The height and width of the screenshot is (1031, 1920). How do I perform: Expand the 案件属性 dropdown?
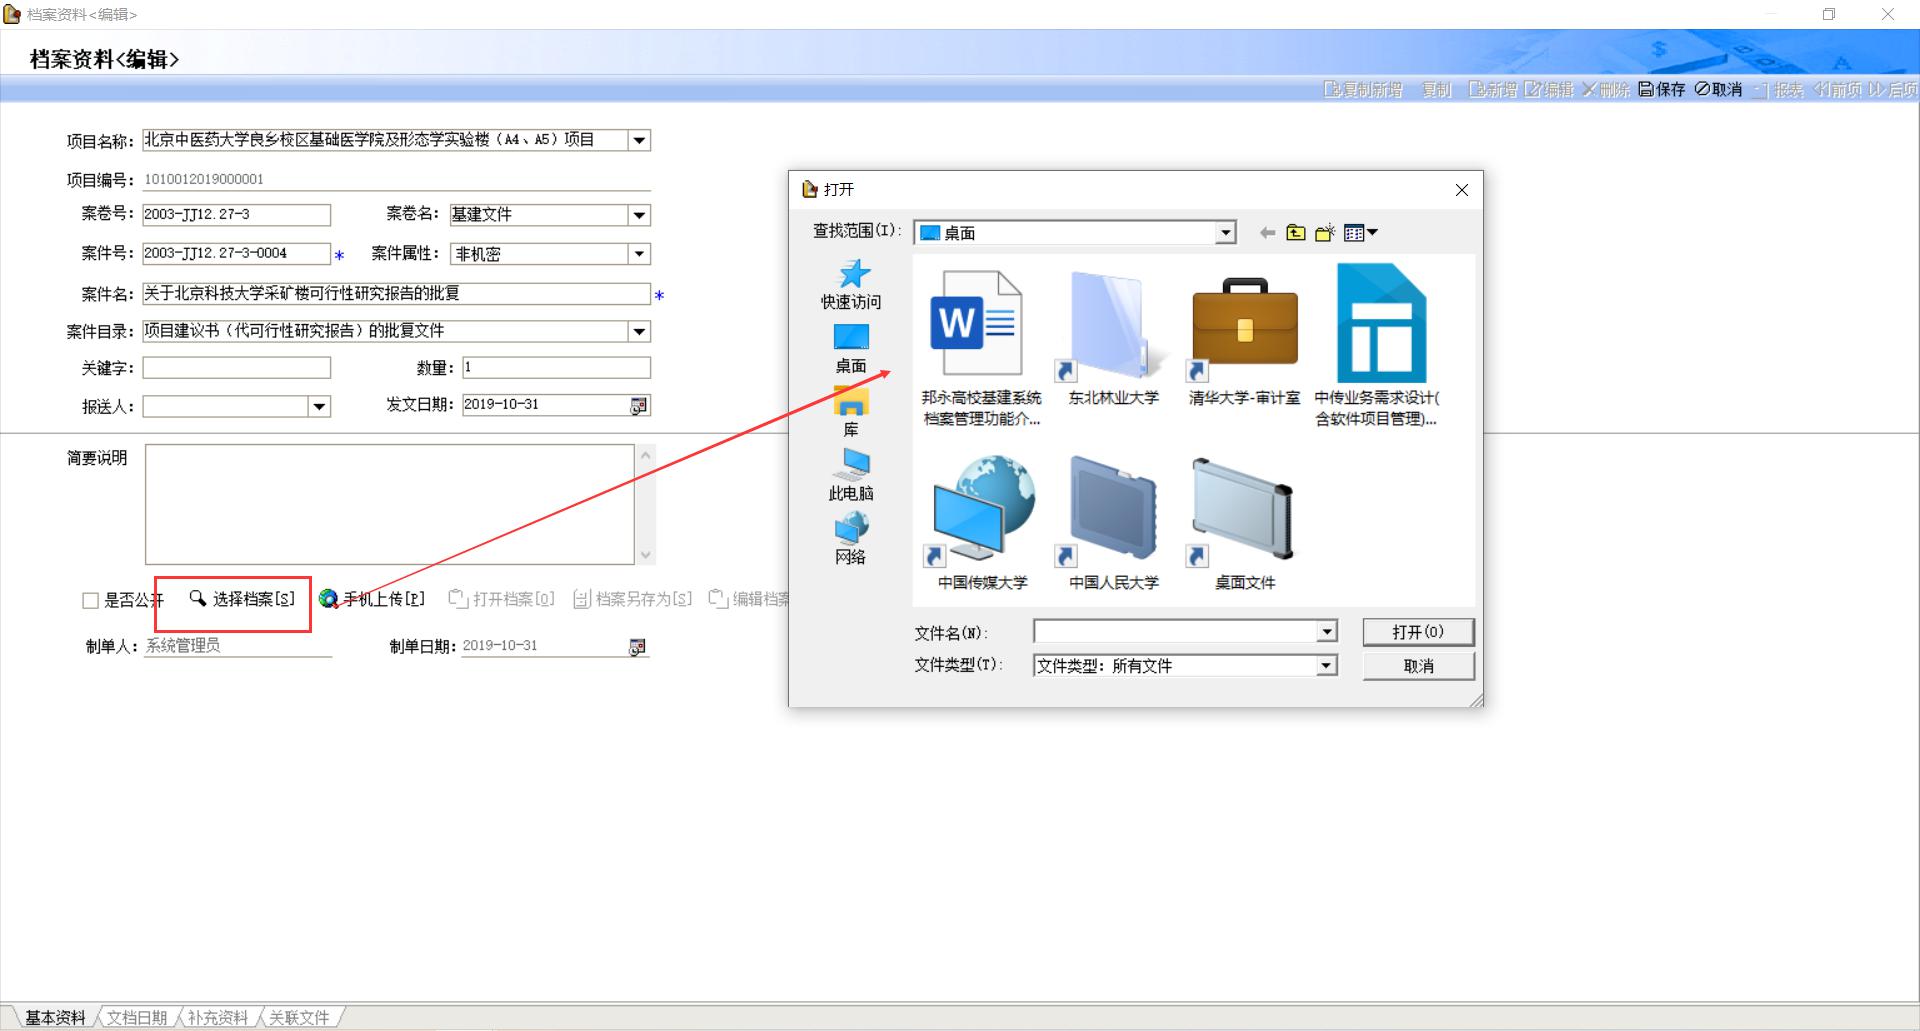(x=639, y=254)
